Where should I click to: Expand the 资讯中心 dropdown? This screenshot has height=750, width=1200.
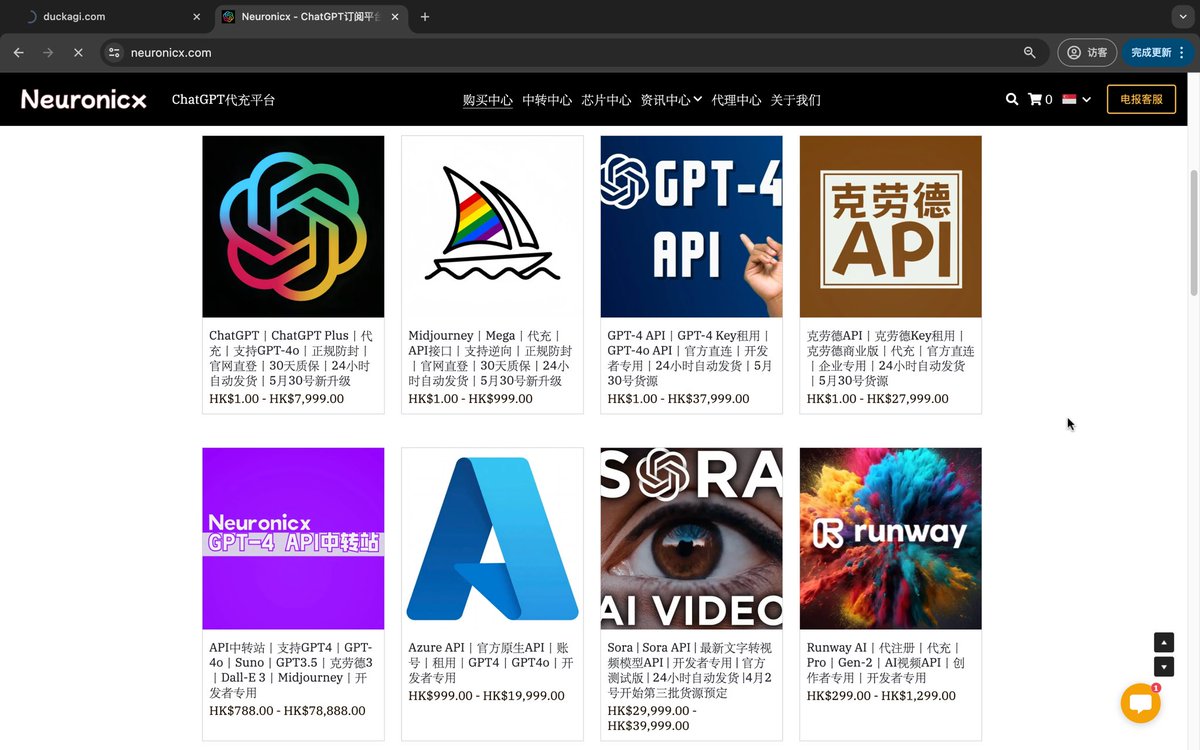click(670, 99)
